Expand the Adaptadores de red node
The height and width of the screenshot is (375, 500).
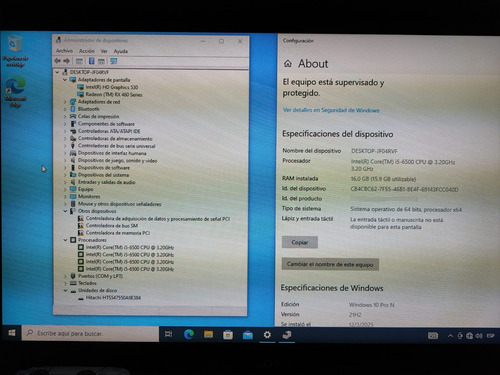(65, 102)
